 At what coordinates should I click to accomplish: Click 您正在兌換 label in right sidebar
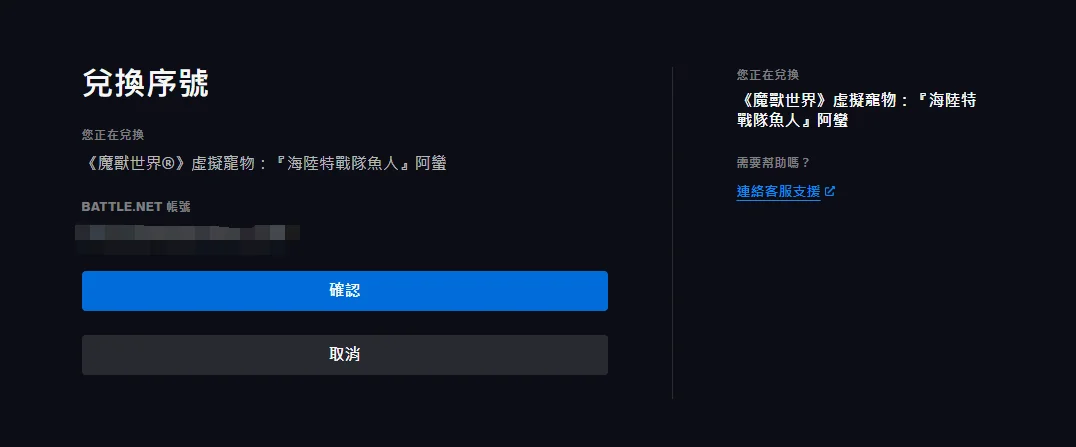(x=768, y=75)
